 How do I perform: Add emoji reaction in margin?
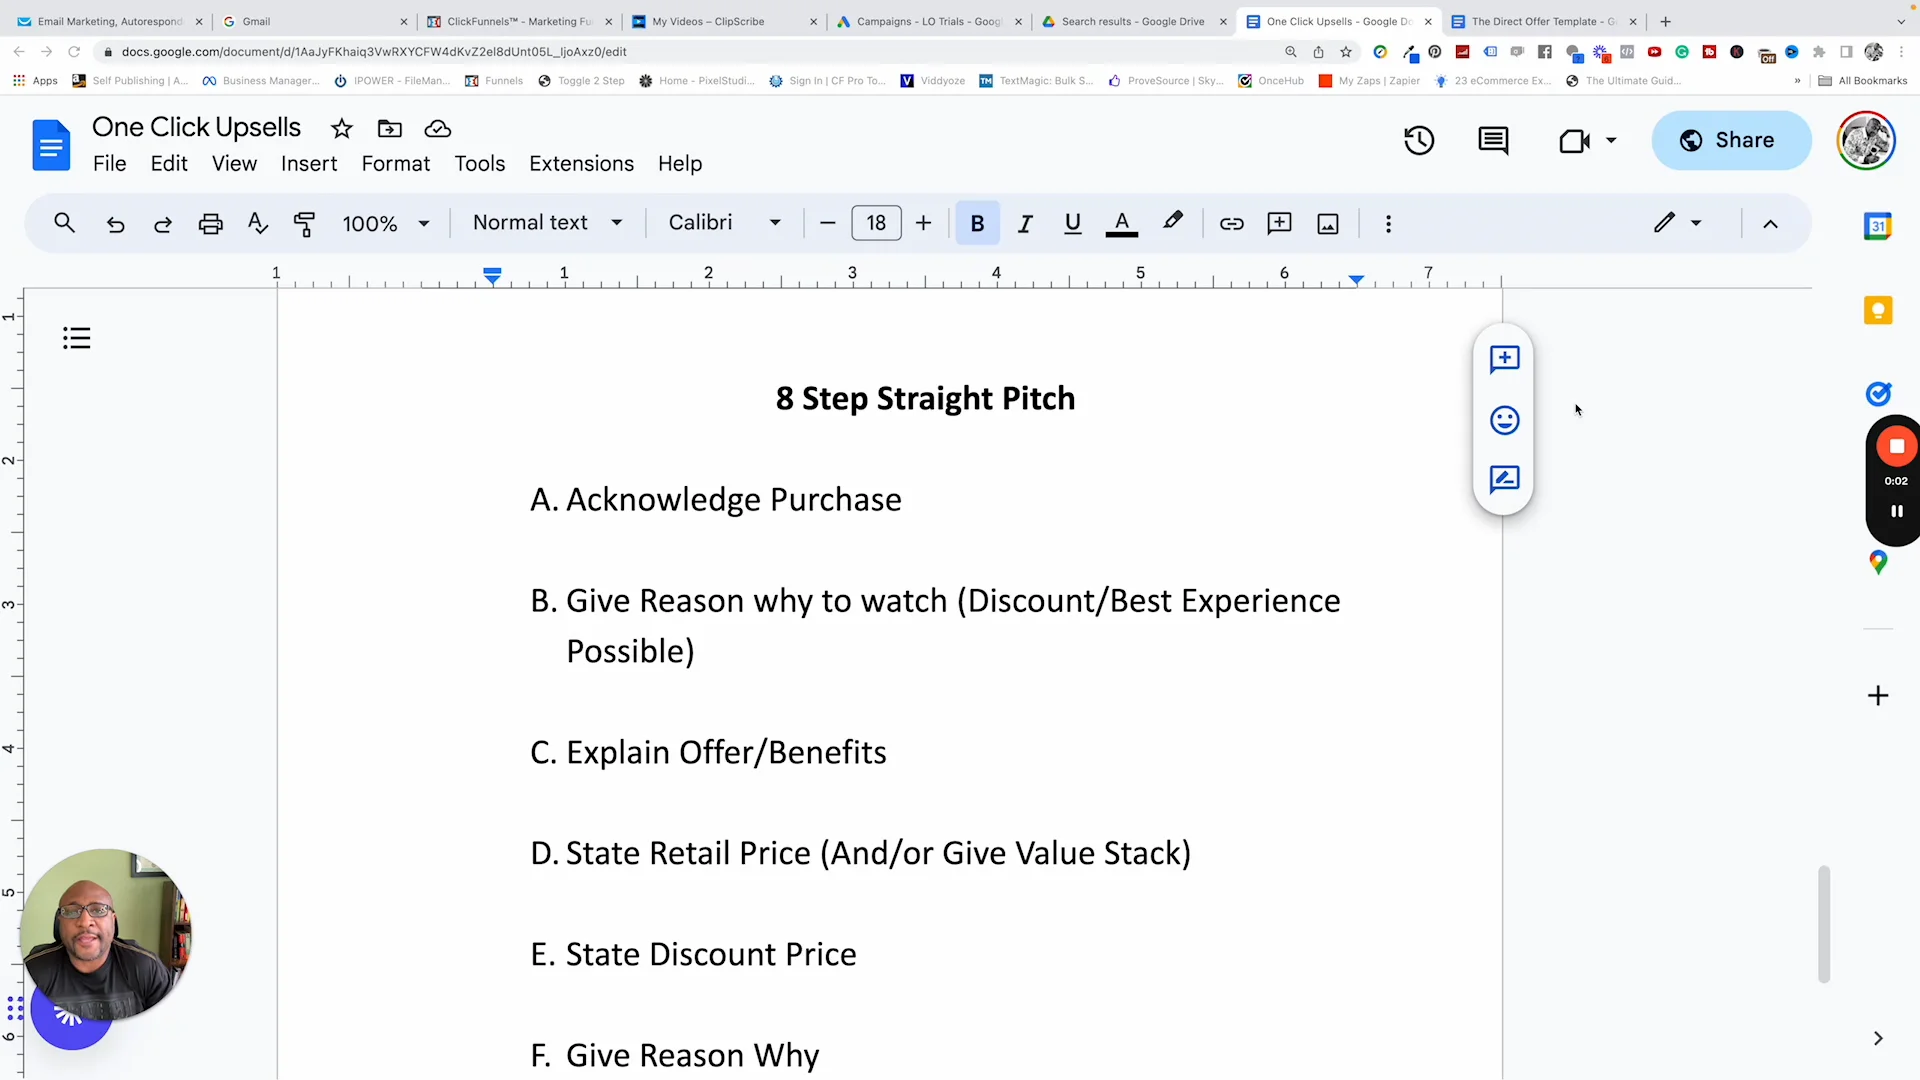1504,420
